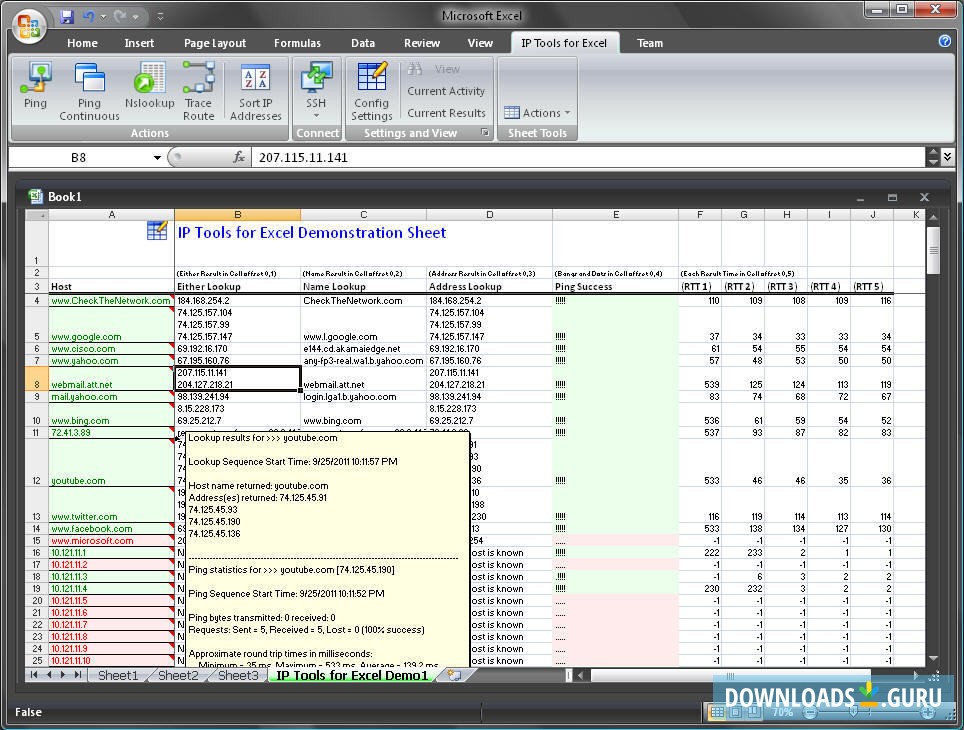Click the insert function fx button
This screenshot has width=964, height=730.
pos(239,158)
